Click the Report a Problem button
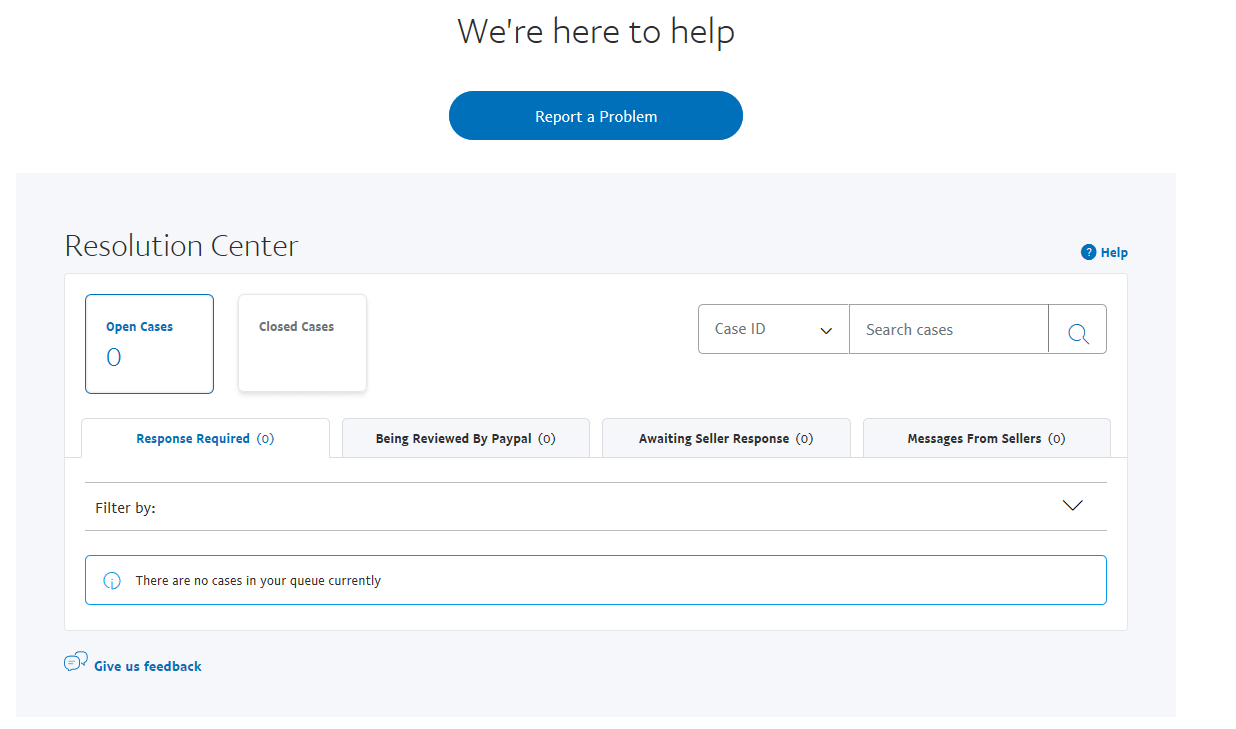1236x729 pixels. coord(595,115)
